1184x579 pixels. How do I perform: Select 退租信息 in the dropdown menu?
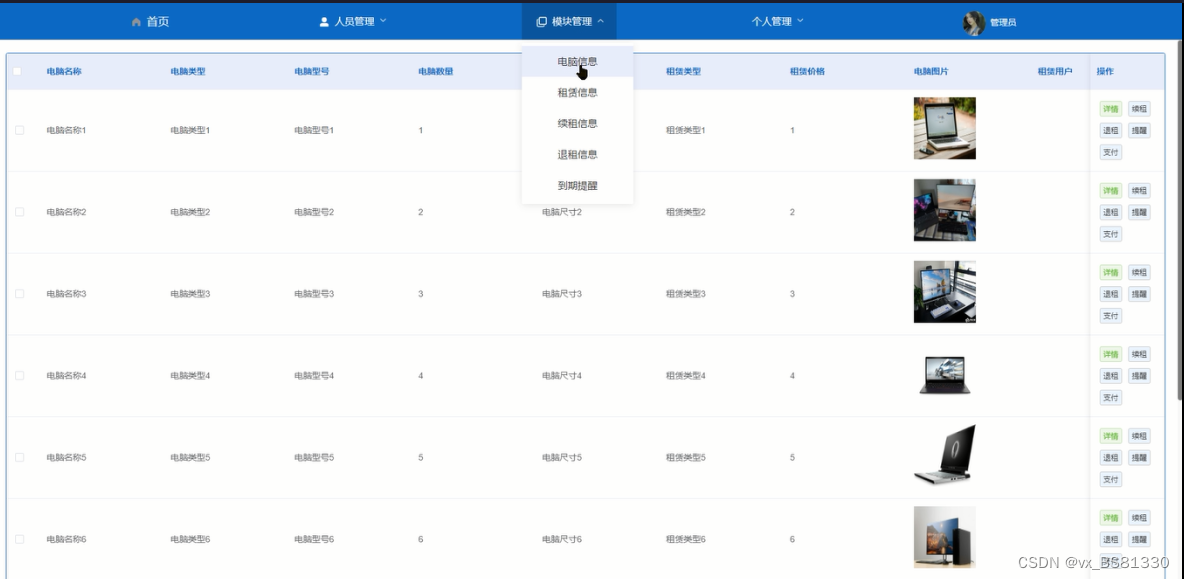[x=578, y=154]
